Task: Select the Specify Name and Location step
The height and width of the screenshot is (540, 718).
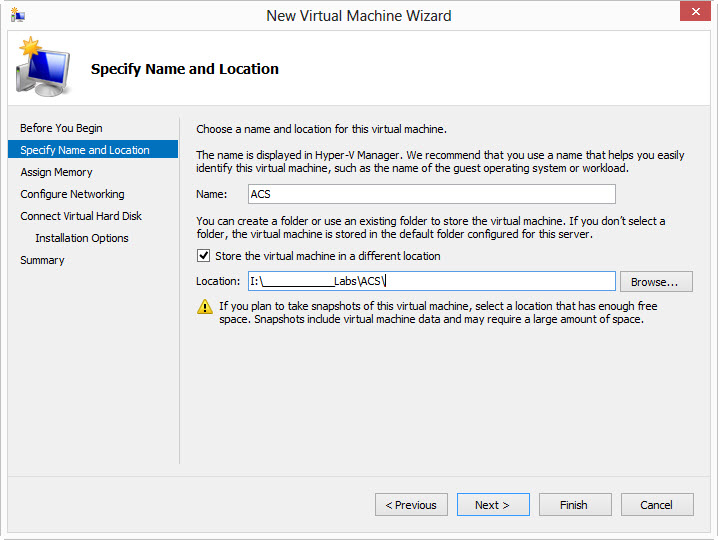Action: (85, 150)
